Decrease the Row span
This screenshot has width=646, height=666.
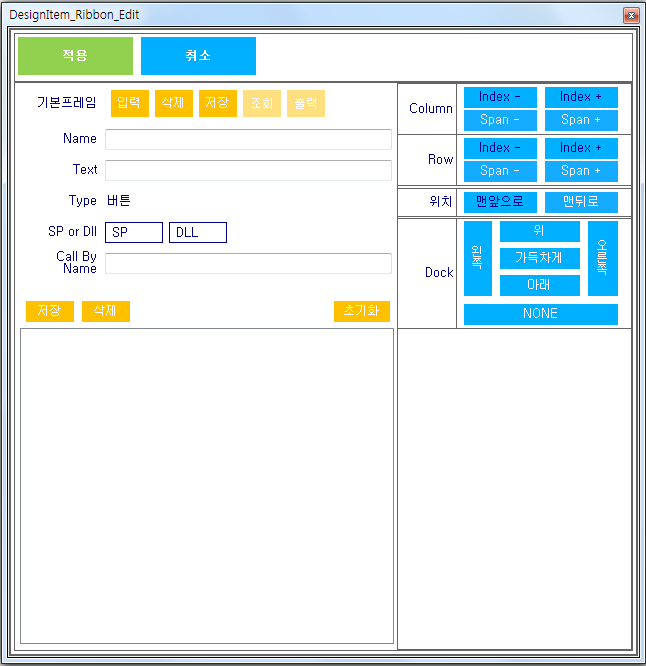(x=500, y=171)
